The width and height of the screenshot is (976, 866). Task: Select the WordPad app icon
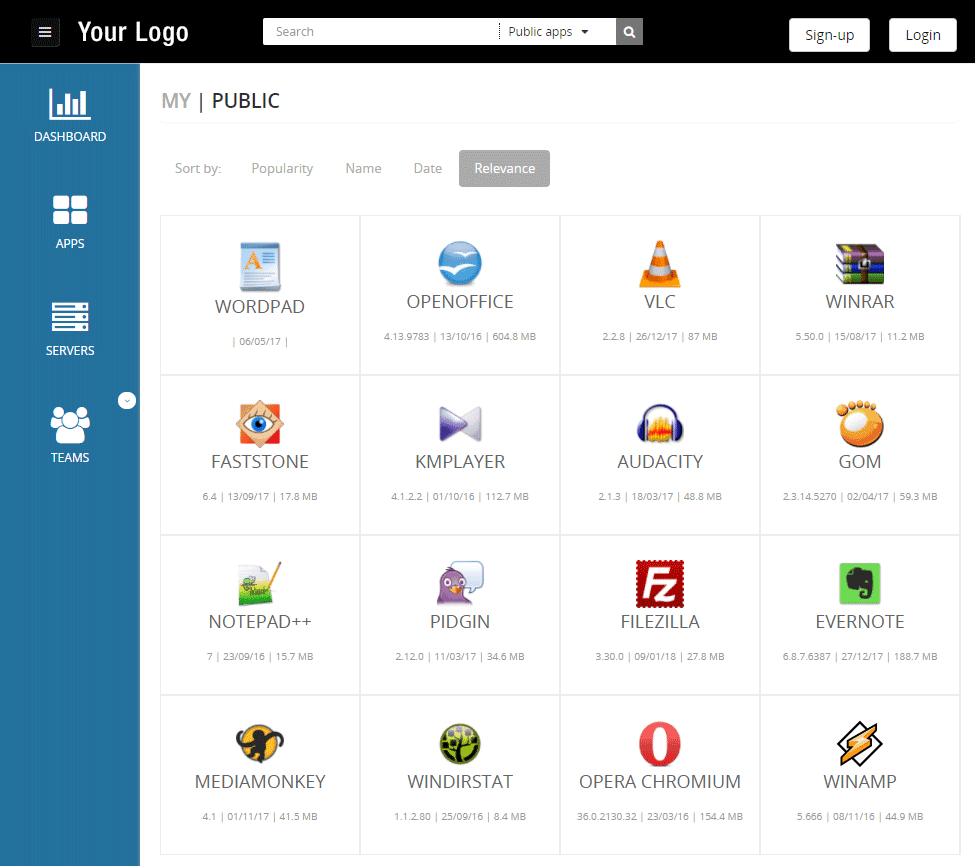[x=260, y=266]
